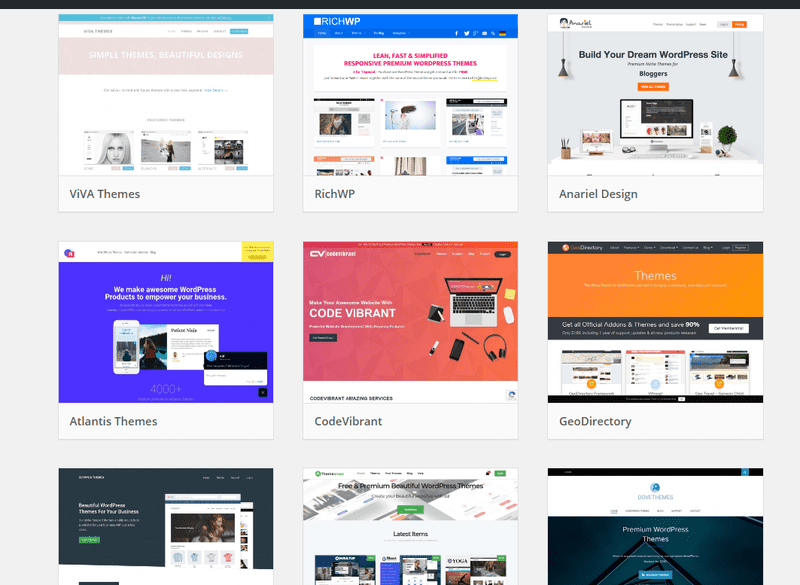The image size is (800, 585).
Task: Click the CodeVibrant CV logo icon
Action: point(317,254)
